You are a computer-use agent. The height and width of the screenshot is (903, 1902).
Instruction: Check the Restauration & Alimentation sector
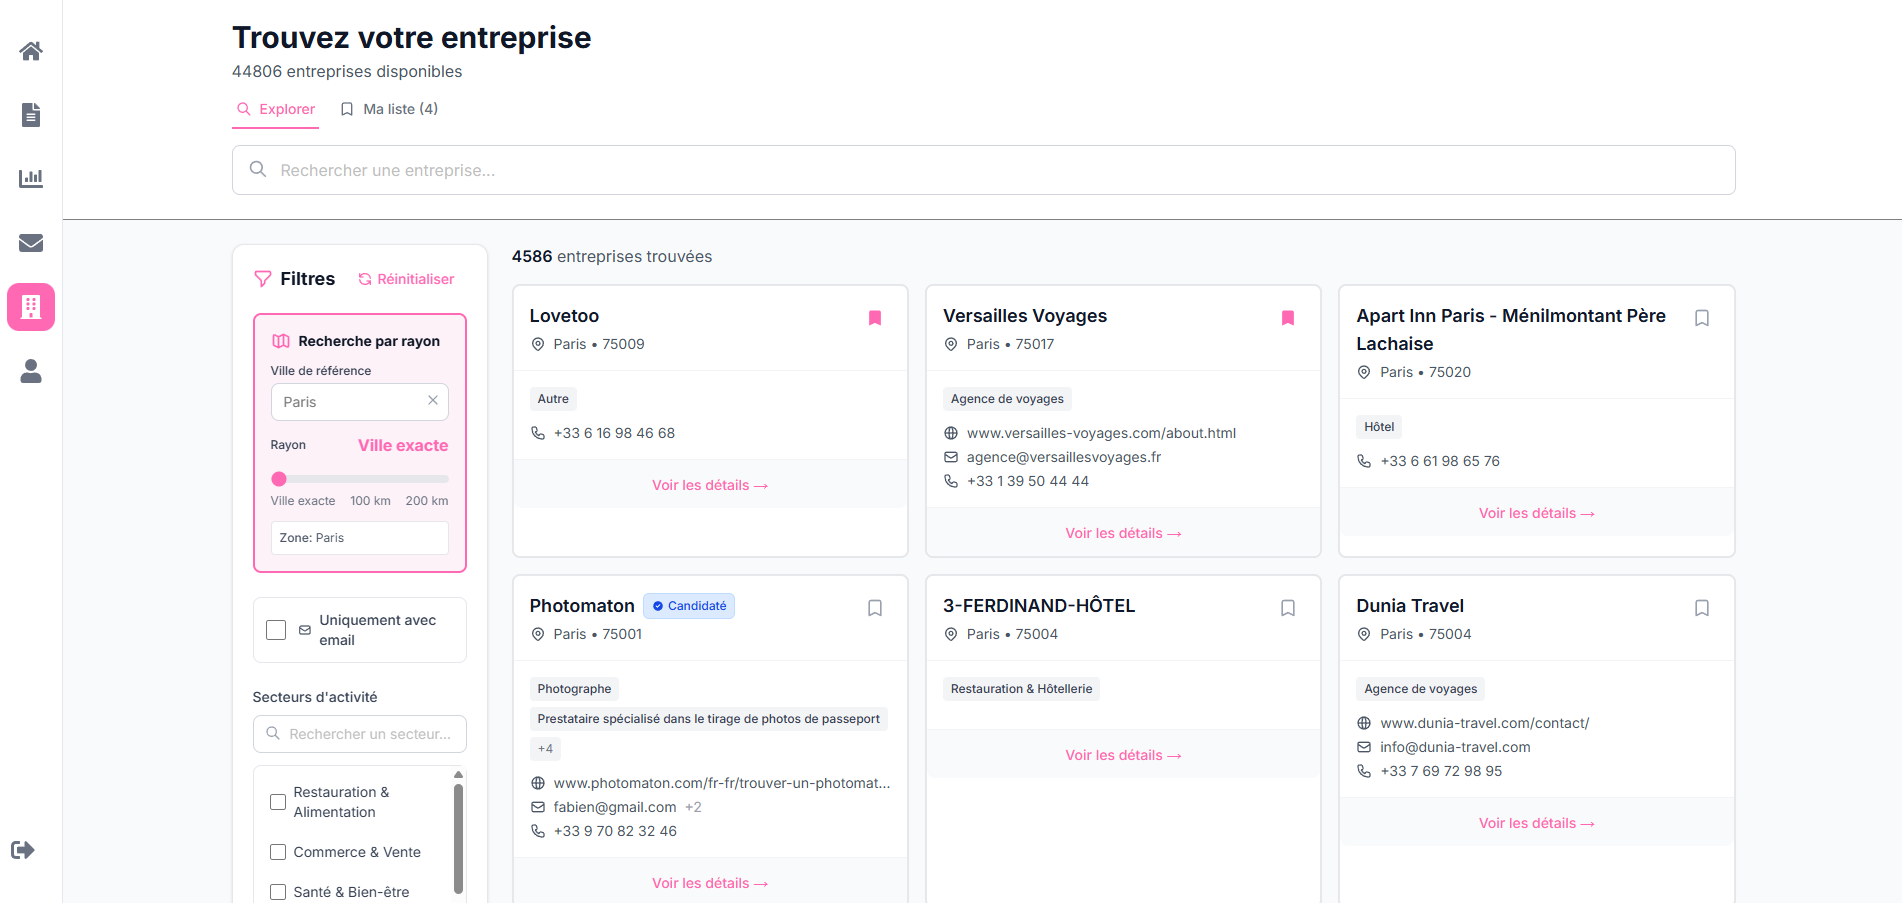click(278, 802)
